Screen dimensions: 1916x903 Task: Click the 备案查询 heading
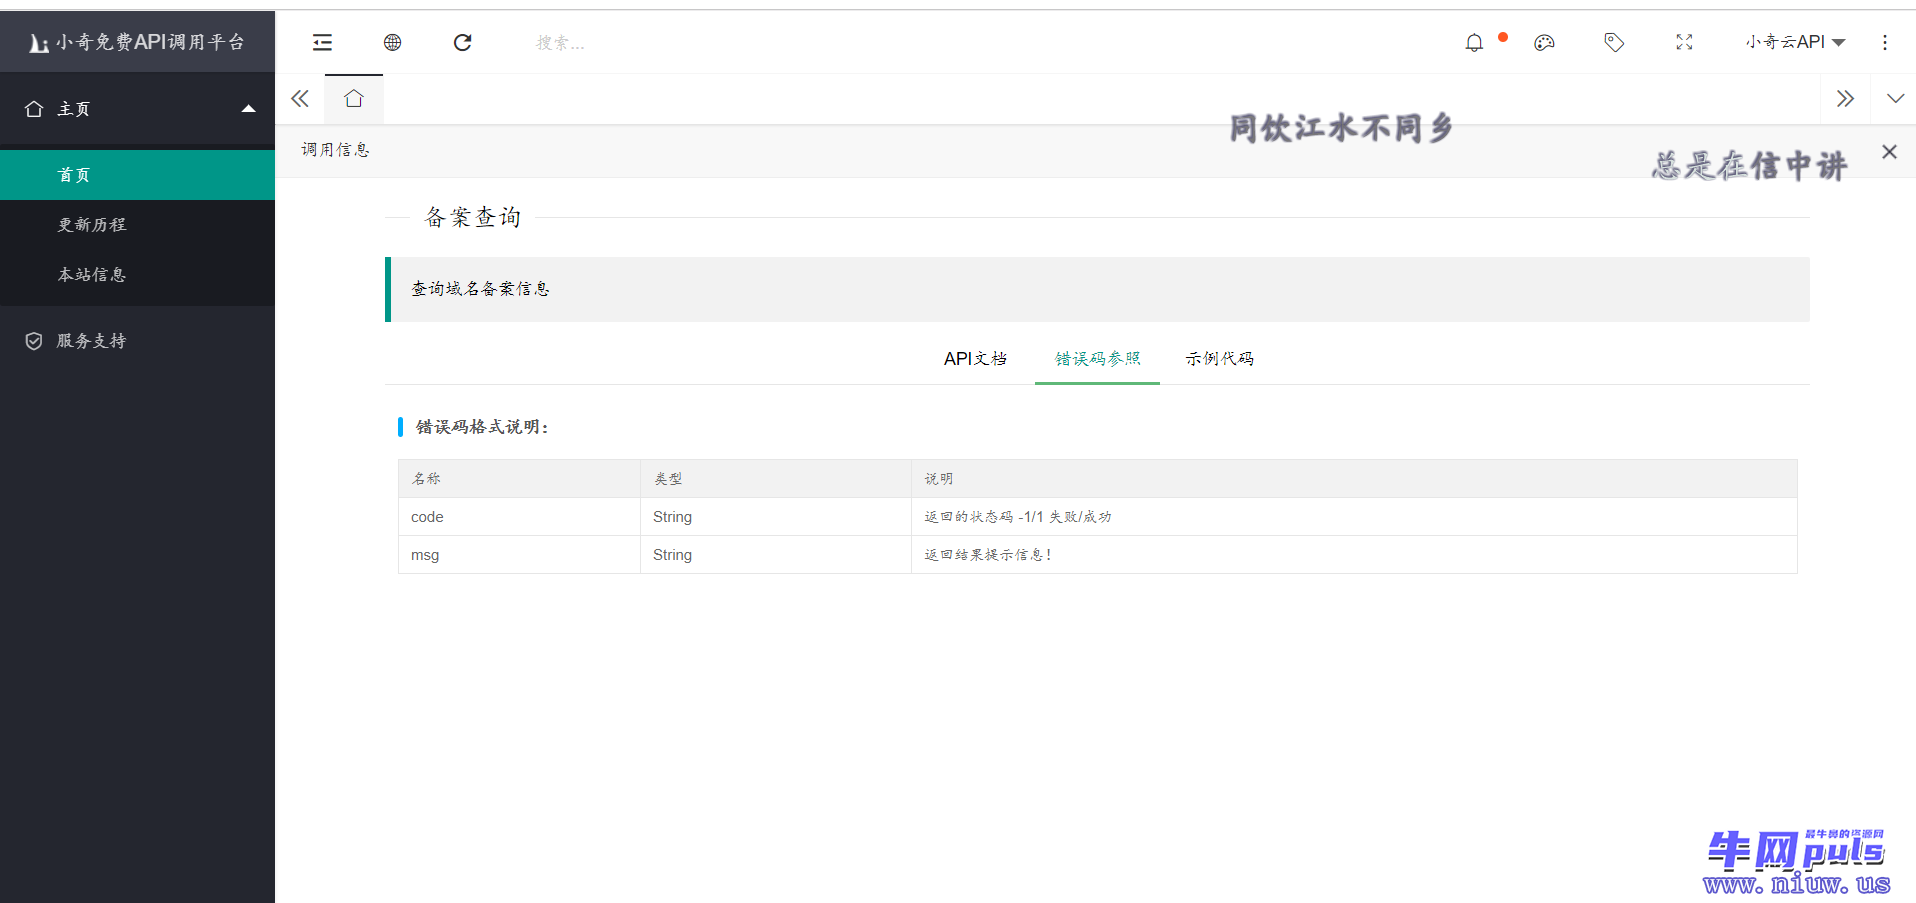coord(473,217)
